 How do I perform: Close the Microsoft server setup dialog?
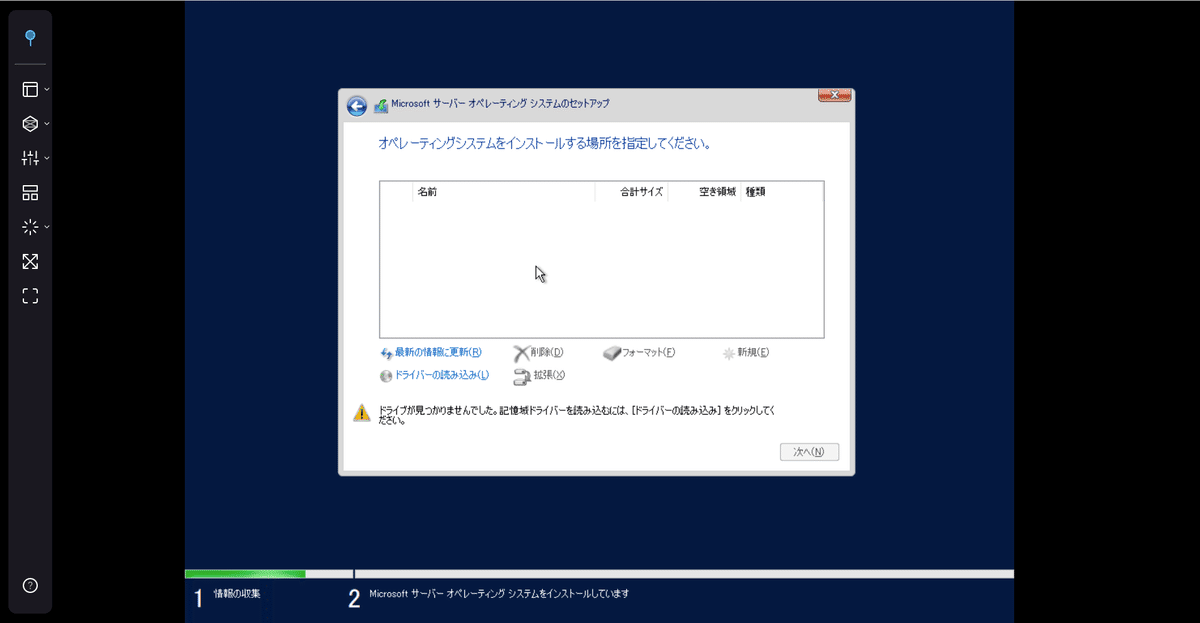pos(834,95)
